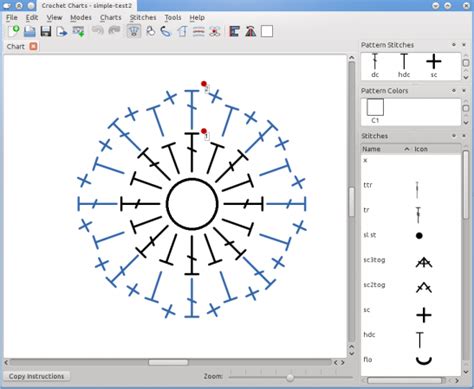Click the red horizontal lines row icon

pos(199,32)
